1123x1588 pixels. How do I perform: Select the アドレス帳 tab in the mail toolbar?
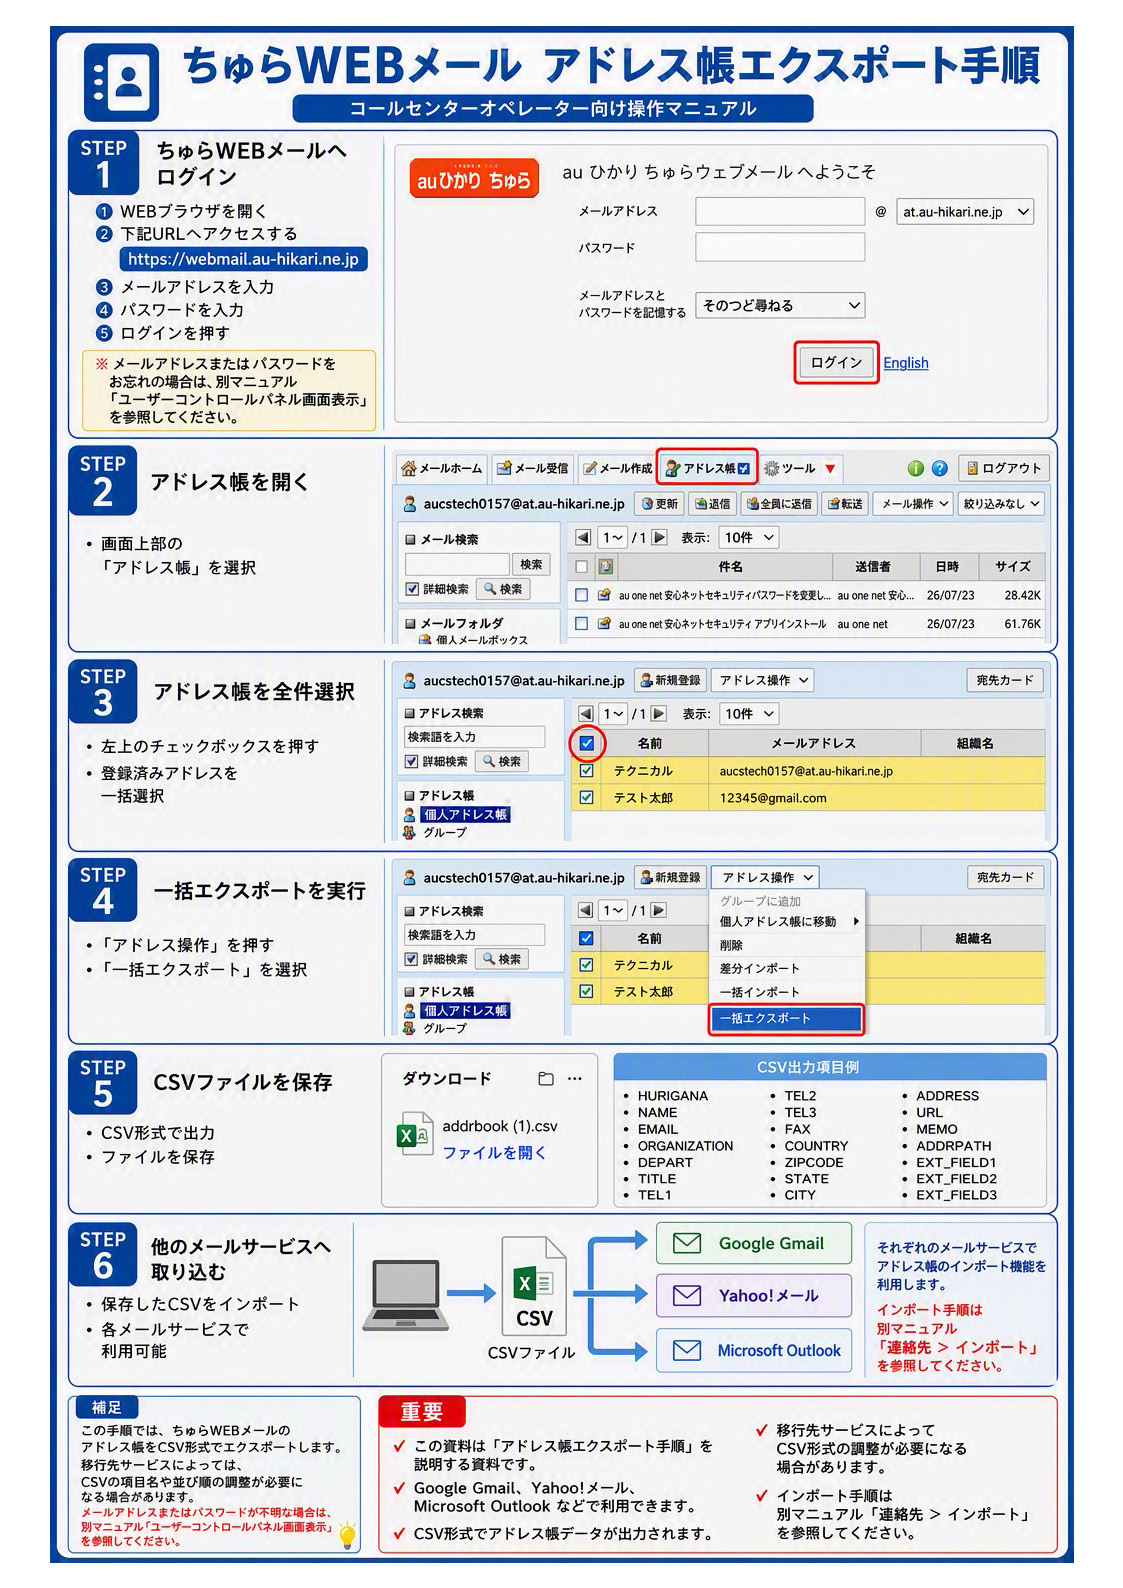707,468
